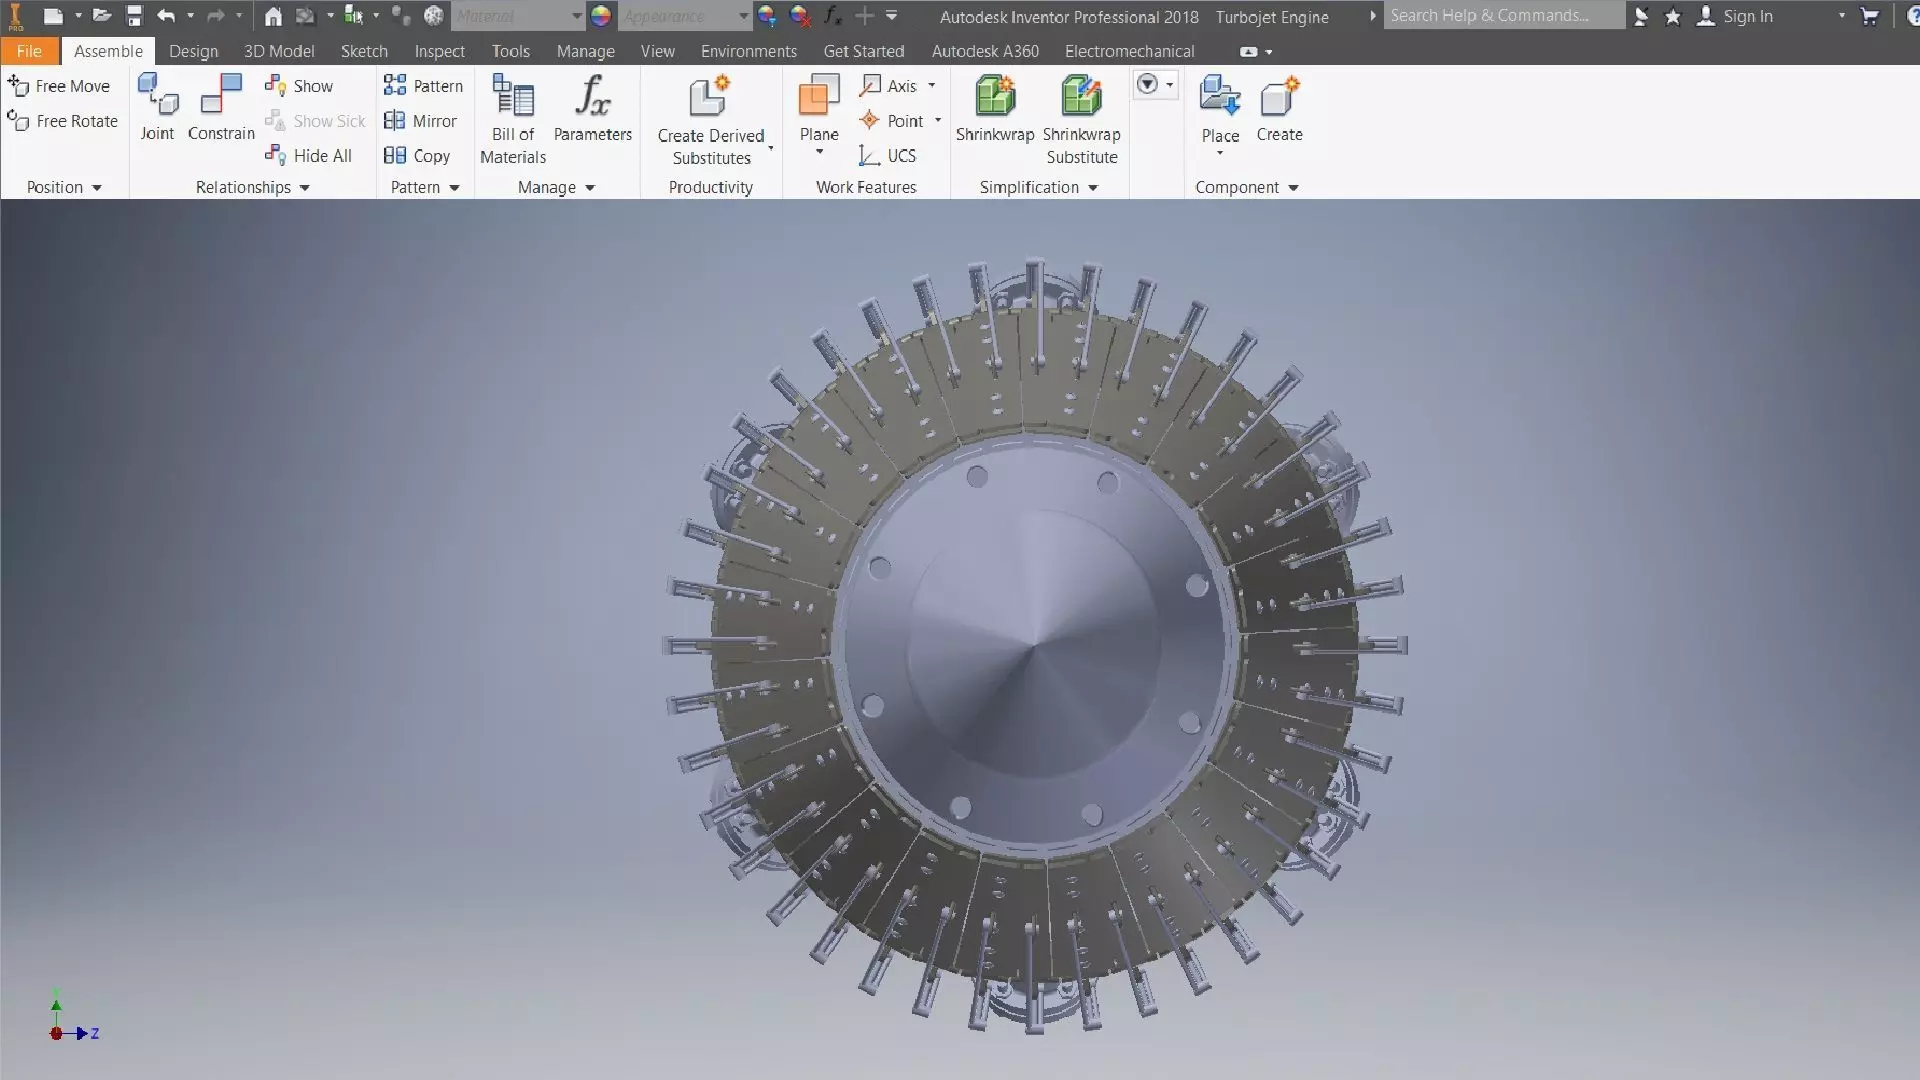Click the Save icon in quick access toolbar

pyautogui.click(x=134, y=16)
